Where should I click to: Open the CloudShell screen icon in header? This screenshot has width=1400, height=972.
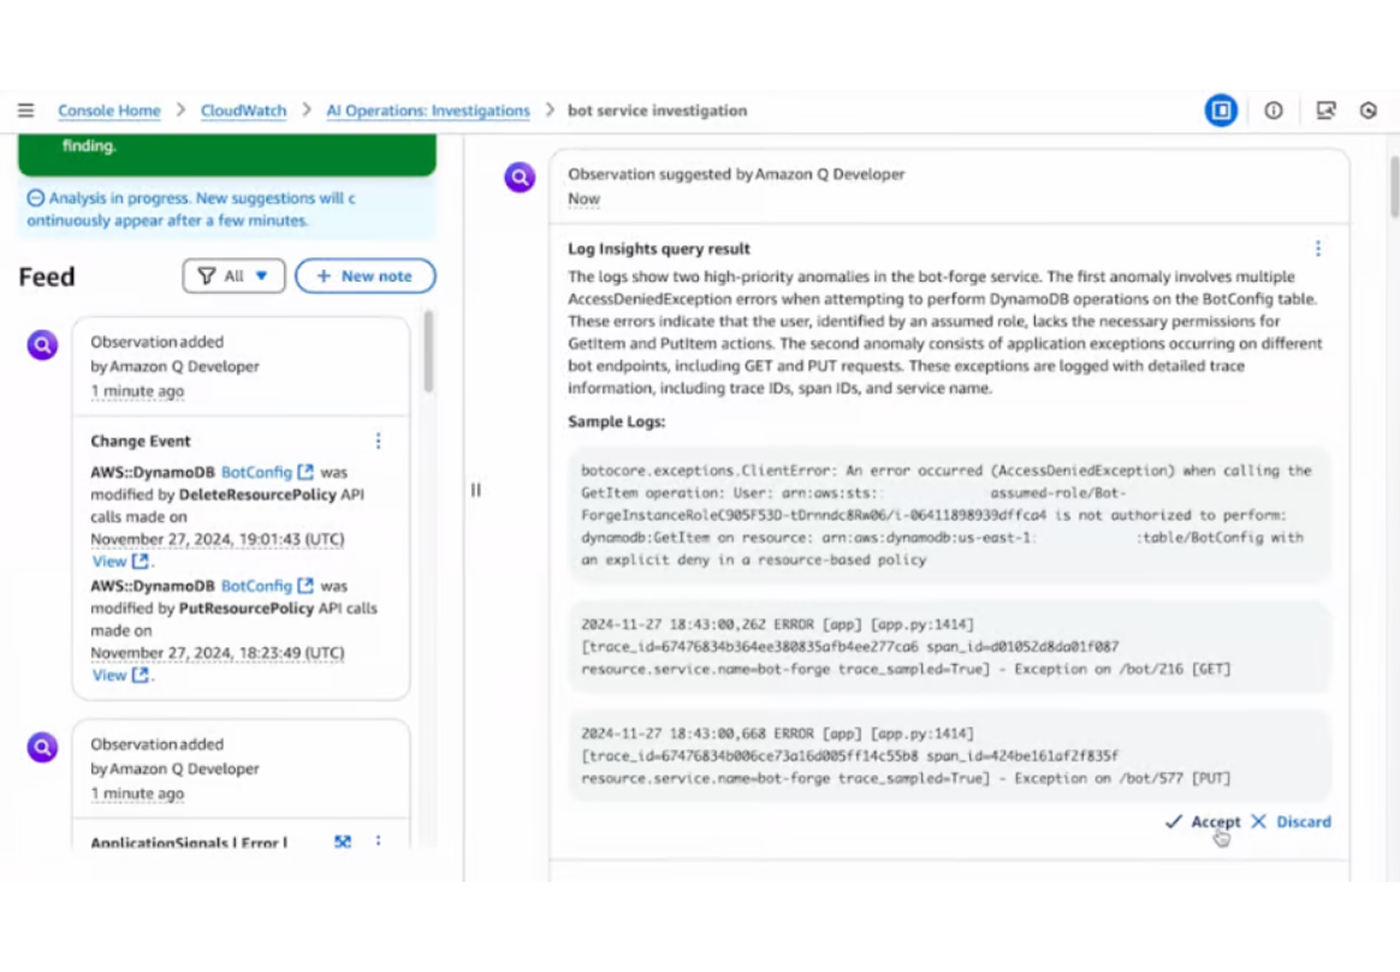pyautogui.click(x=1326, y=110)
